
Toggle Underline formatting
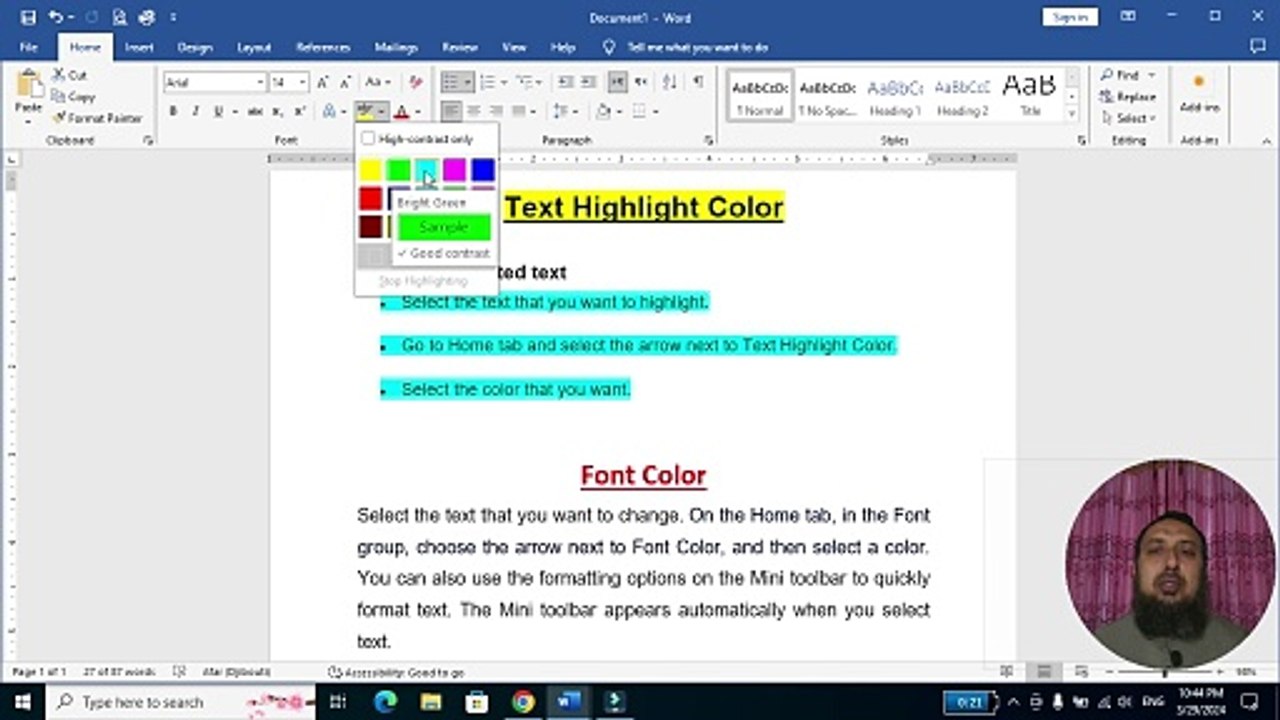(x=218, y=111)
